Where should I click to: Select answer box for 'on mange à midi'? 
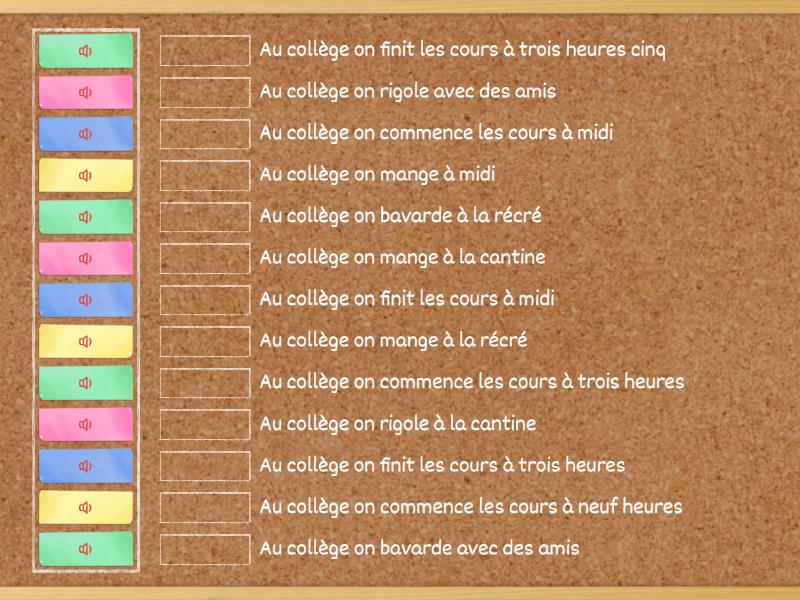(x=205, y=176)
